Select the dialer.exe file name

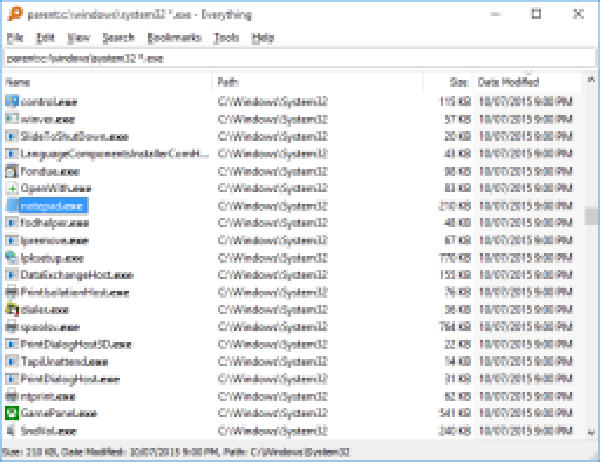[x=45, y=310]
